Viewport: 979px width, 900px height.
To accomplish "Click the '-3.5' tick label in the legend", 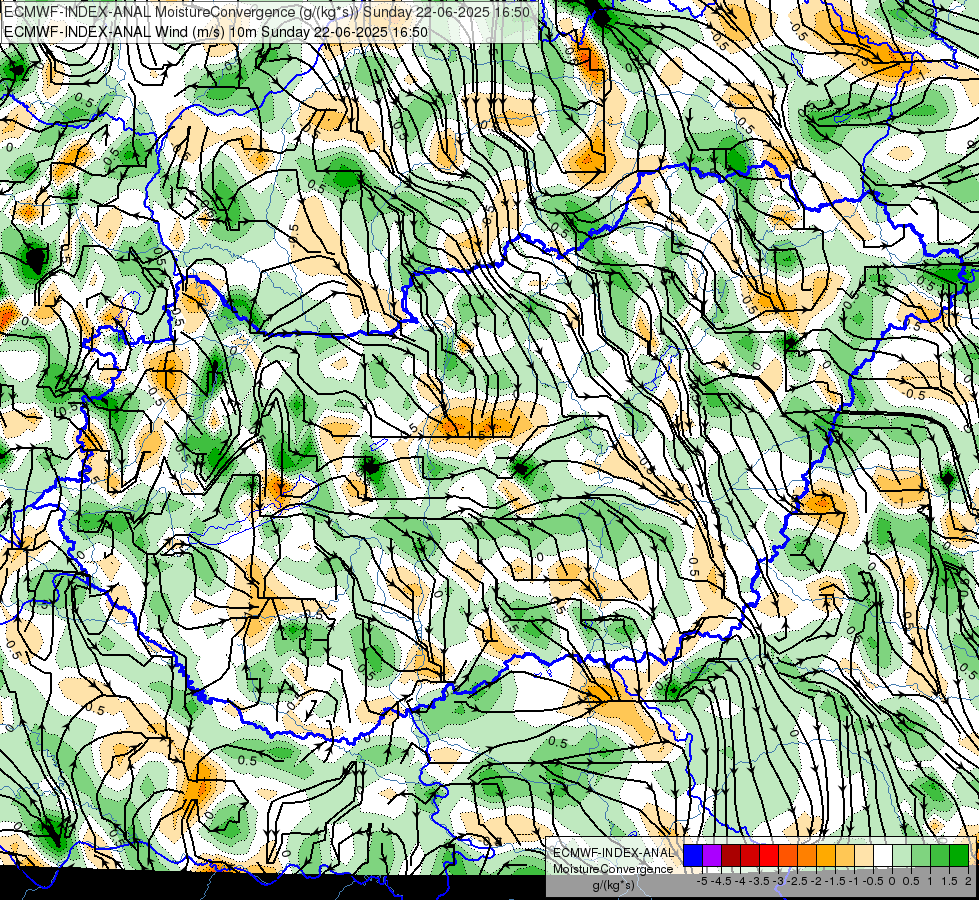I will tap(759, 881).
